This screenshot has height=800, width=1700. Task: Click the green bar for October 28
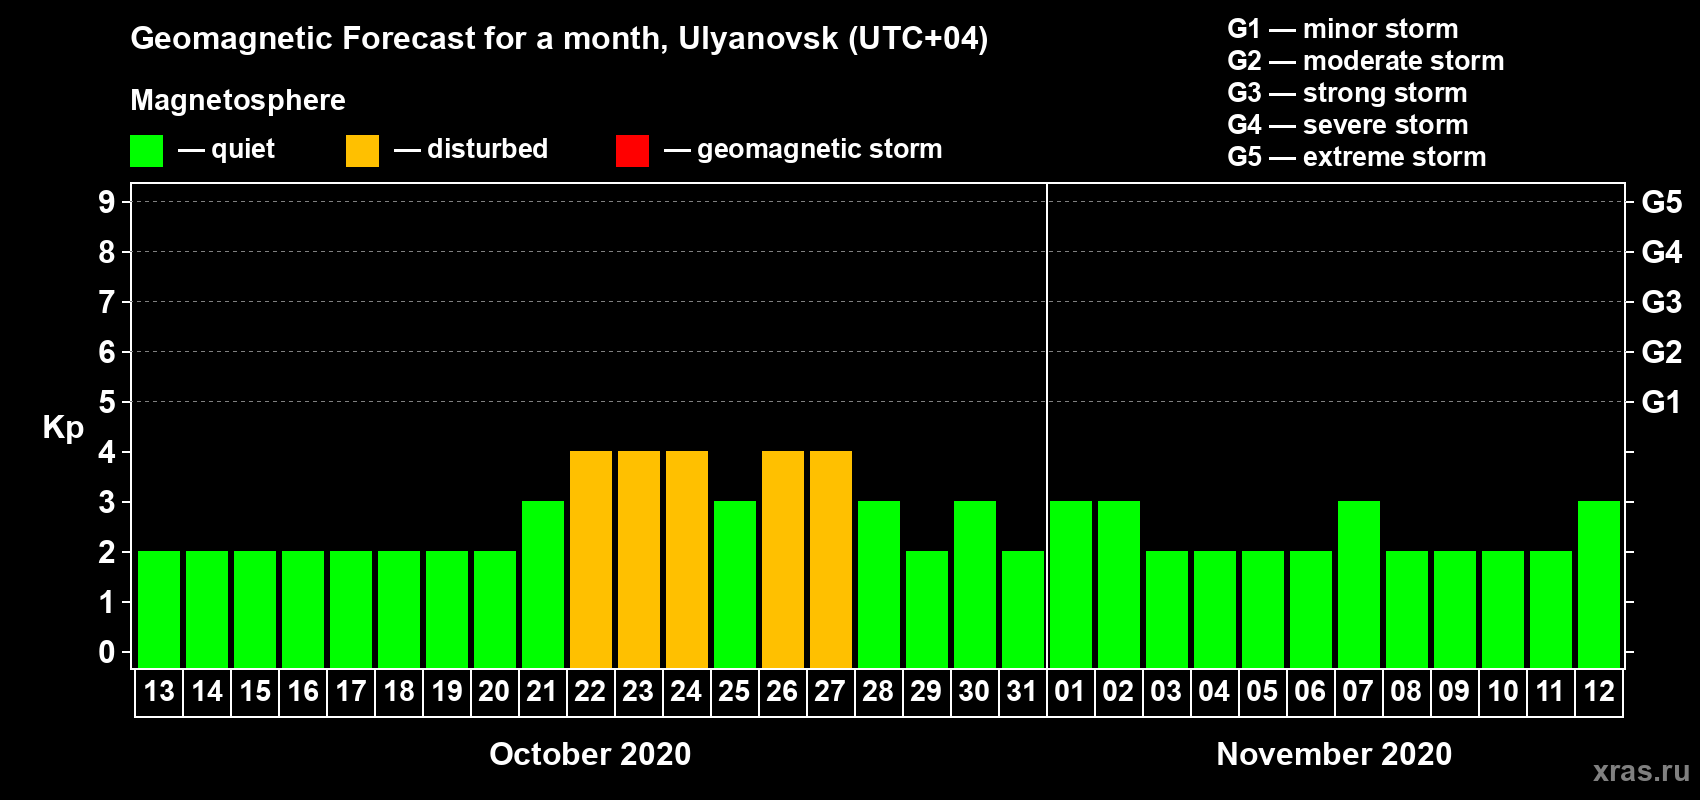879,584
